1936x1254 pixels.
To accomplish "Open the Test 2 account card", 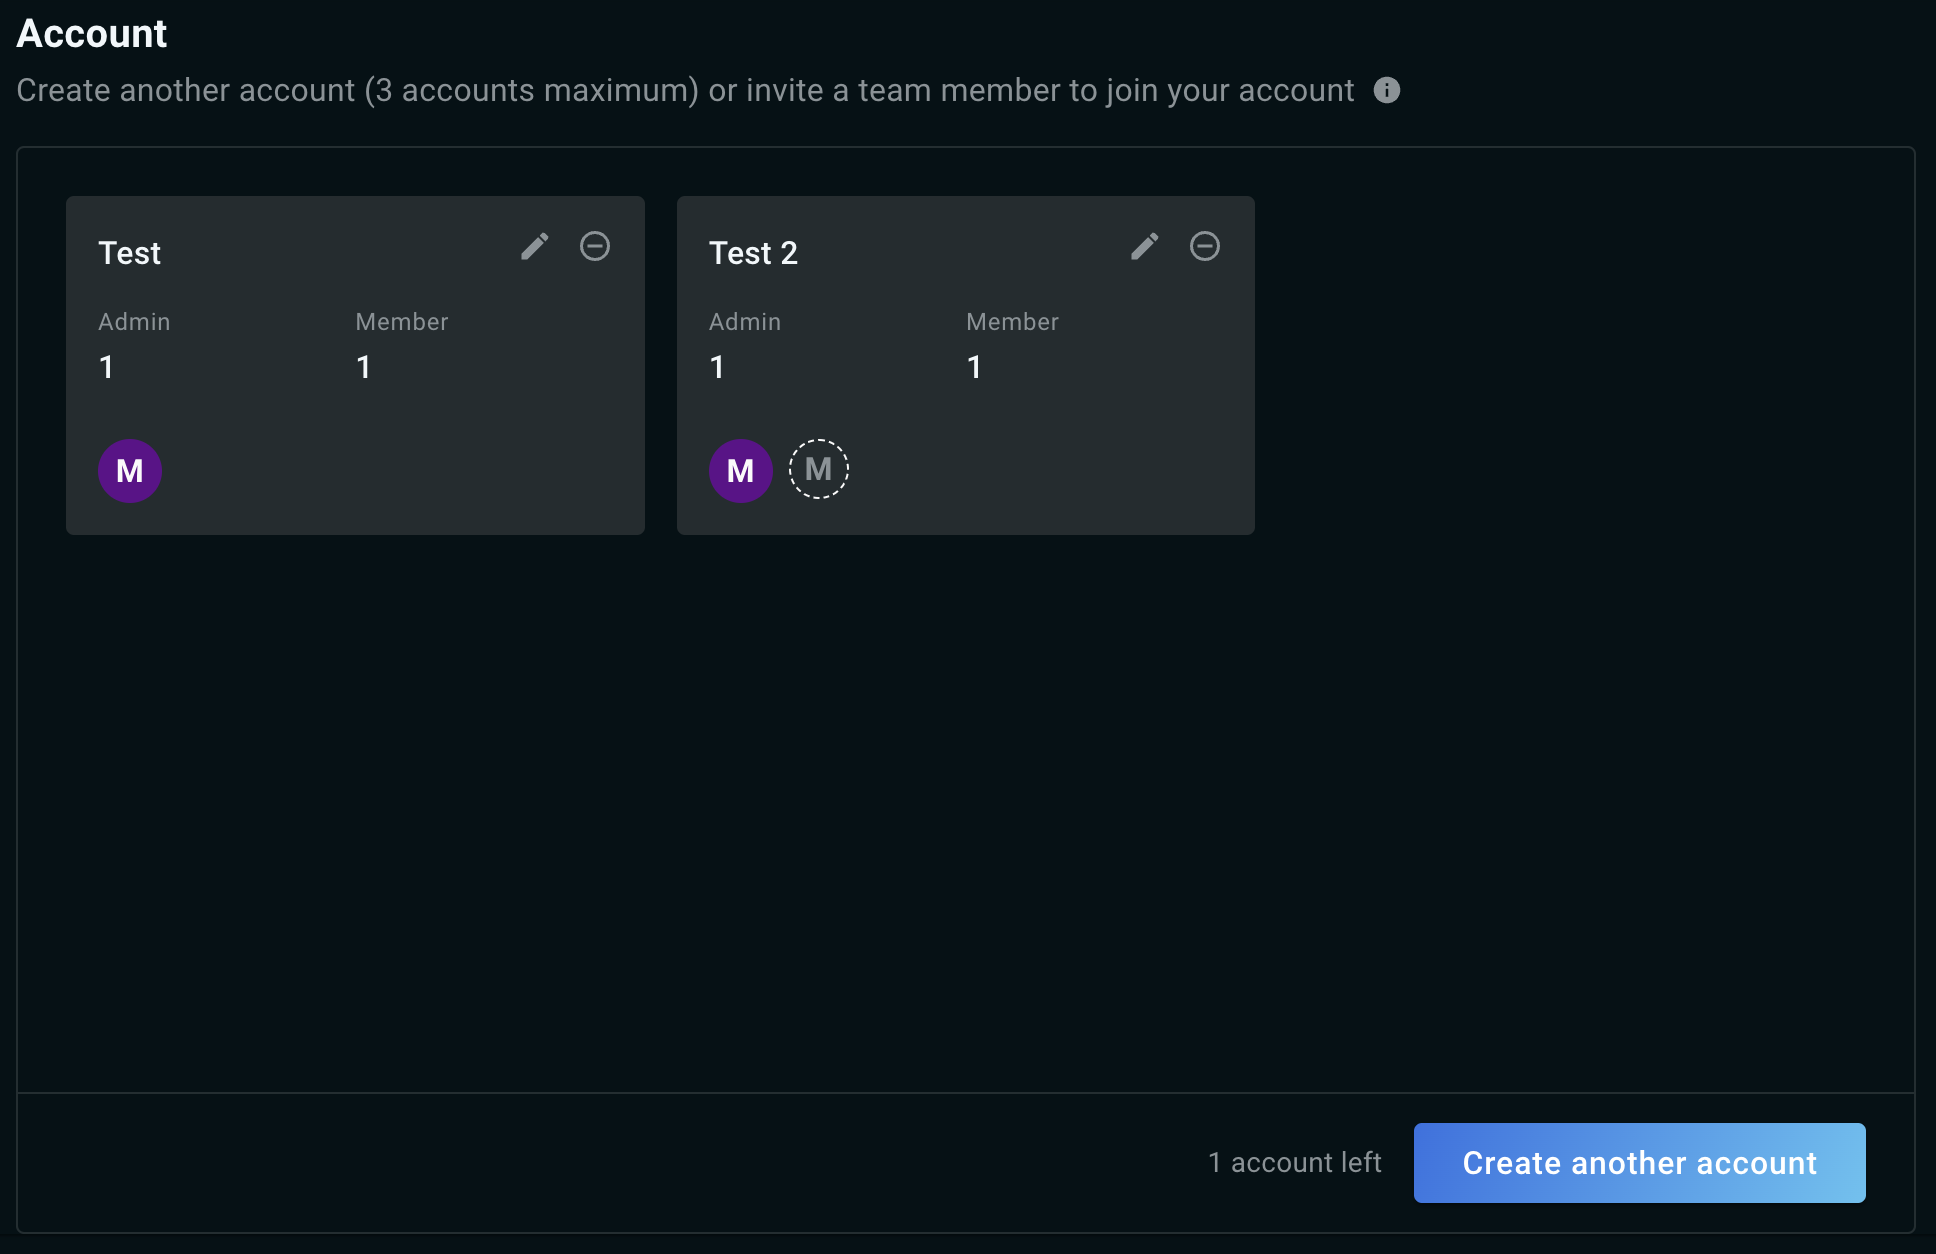I will pos(966,365).
